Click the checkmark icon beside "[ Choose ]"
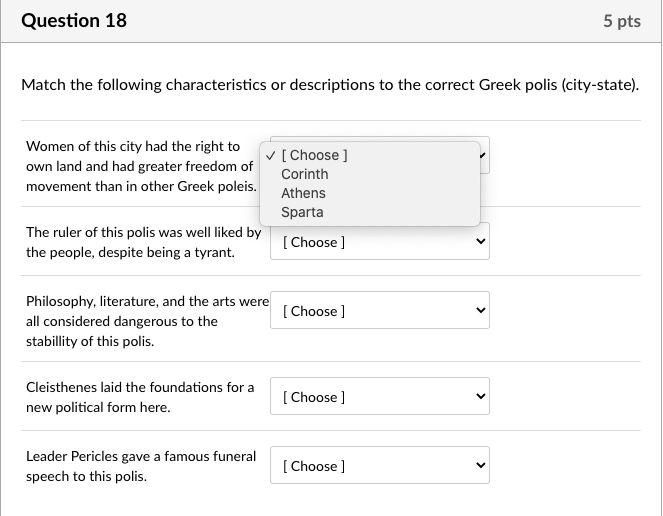The height and width of the screenshot is (516, 663). tap(271, 155)
